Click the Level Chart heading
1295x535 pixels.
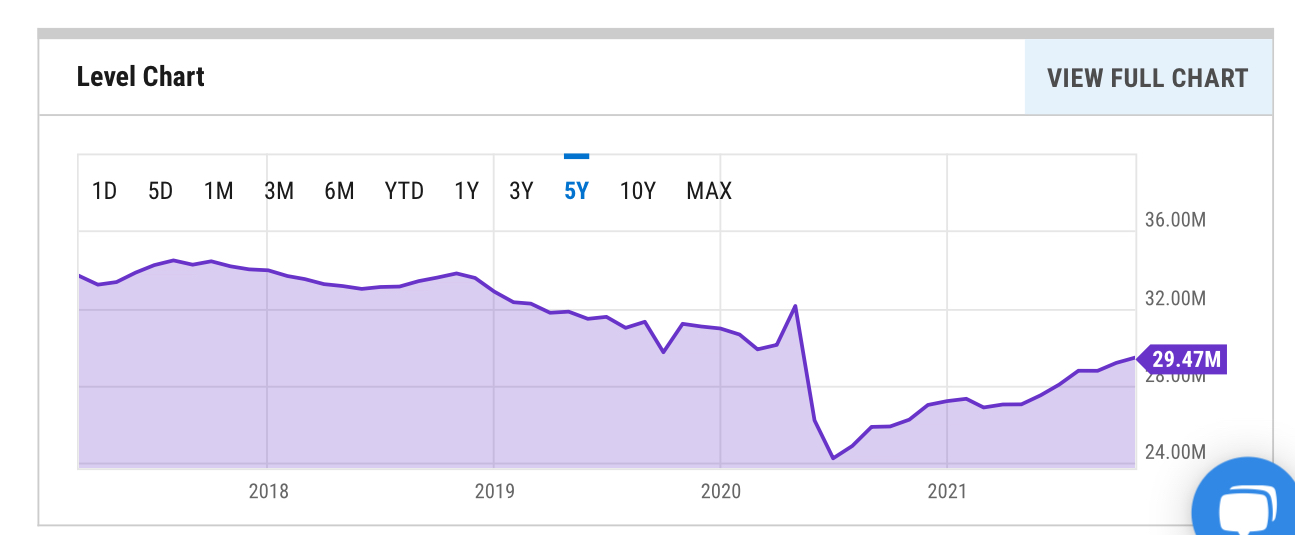141,77
